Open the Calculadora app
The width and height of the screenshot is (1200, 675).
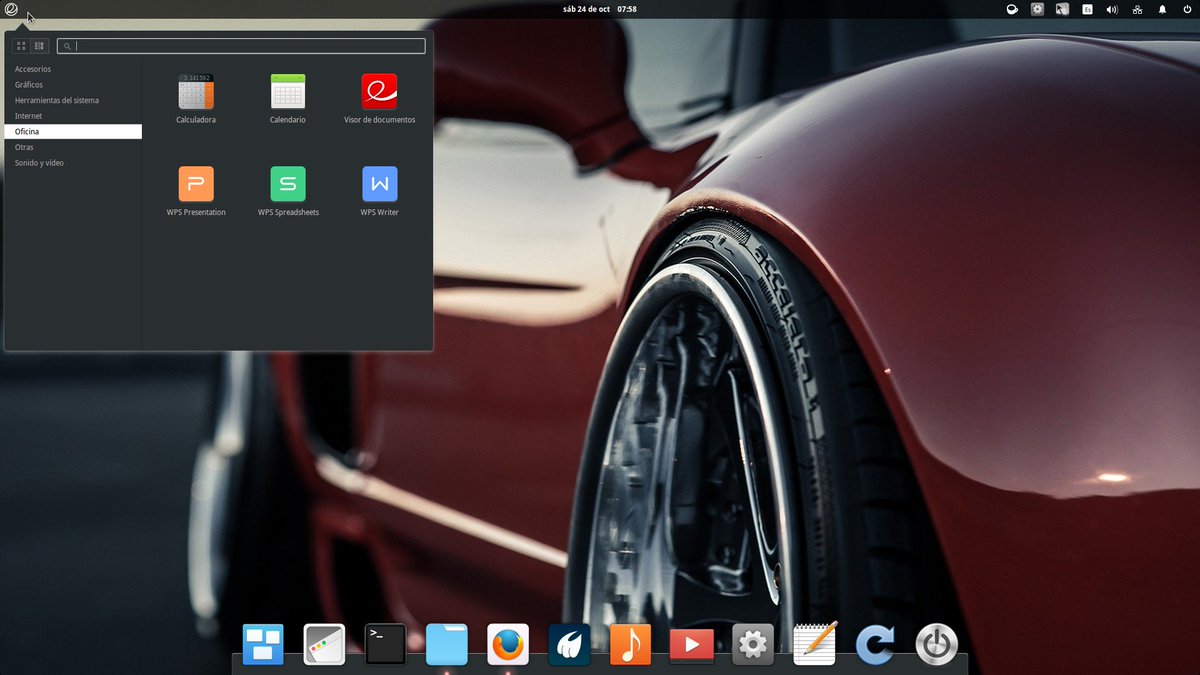[x=196, y=98]
